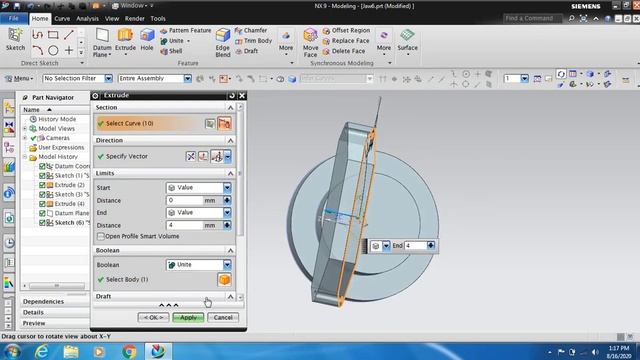The height and width of the screenshot is (360, 640).
Task: Toggle the Sketch (1) feature checkbox
Action: click(42, 176)
